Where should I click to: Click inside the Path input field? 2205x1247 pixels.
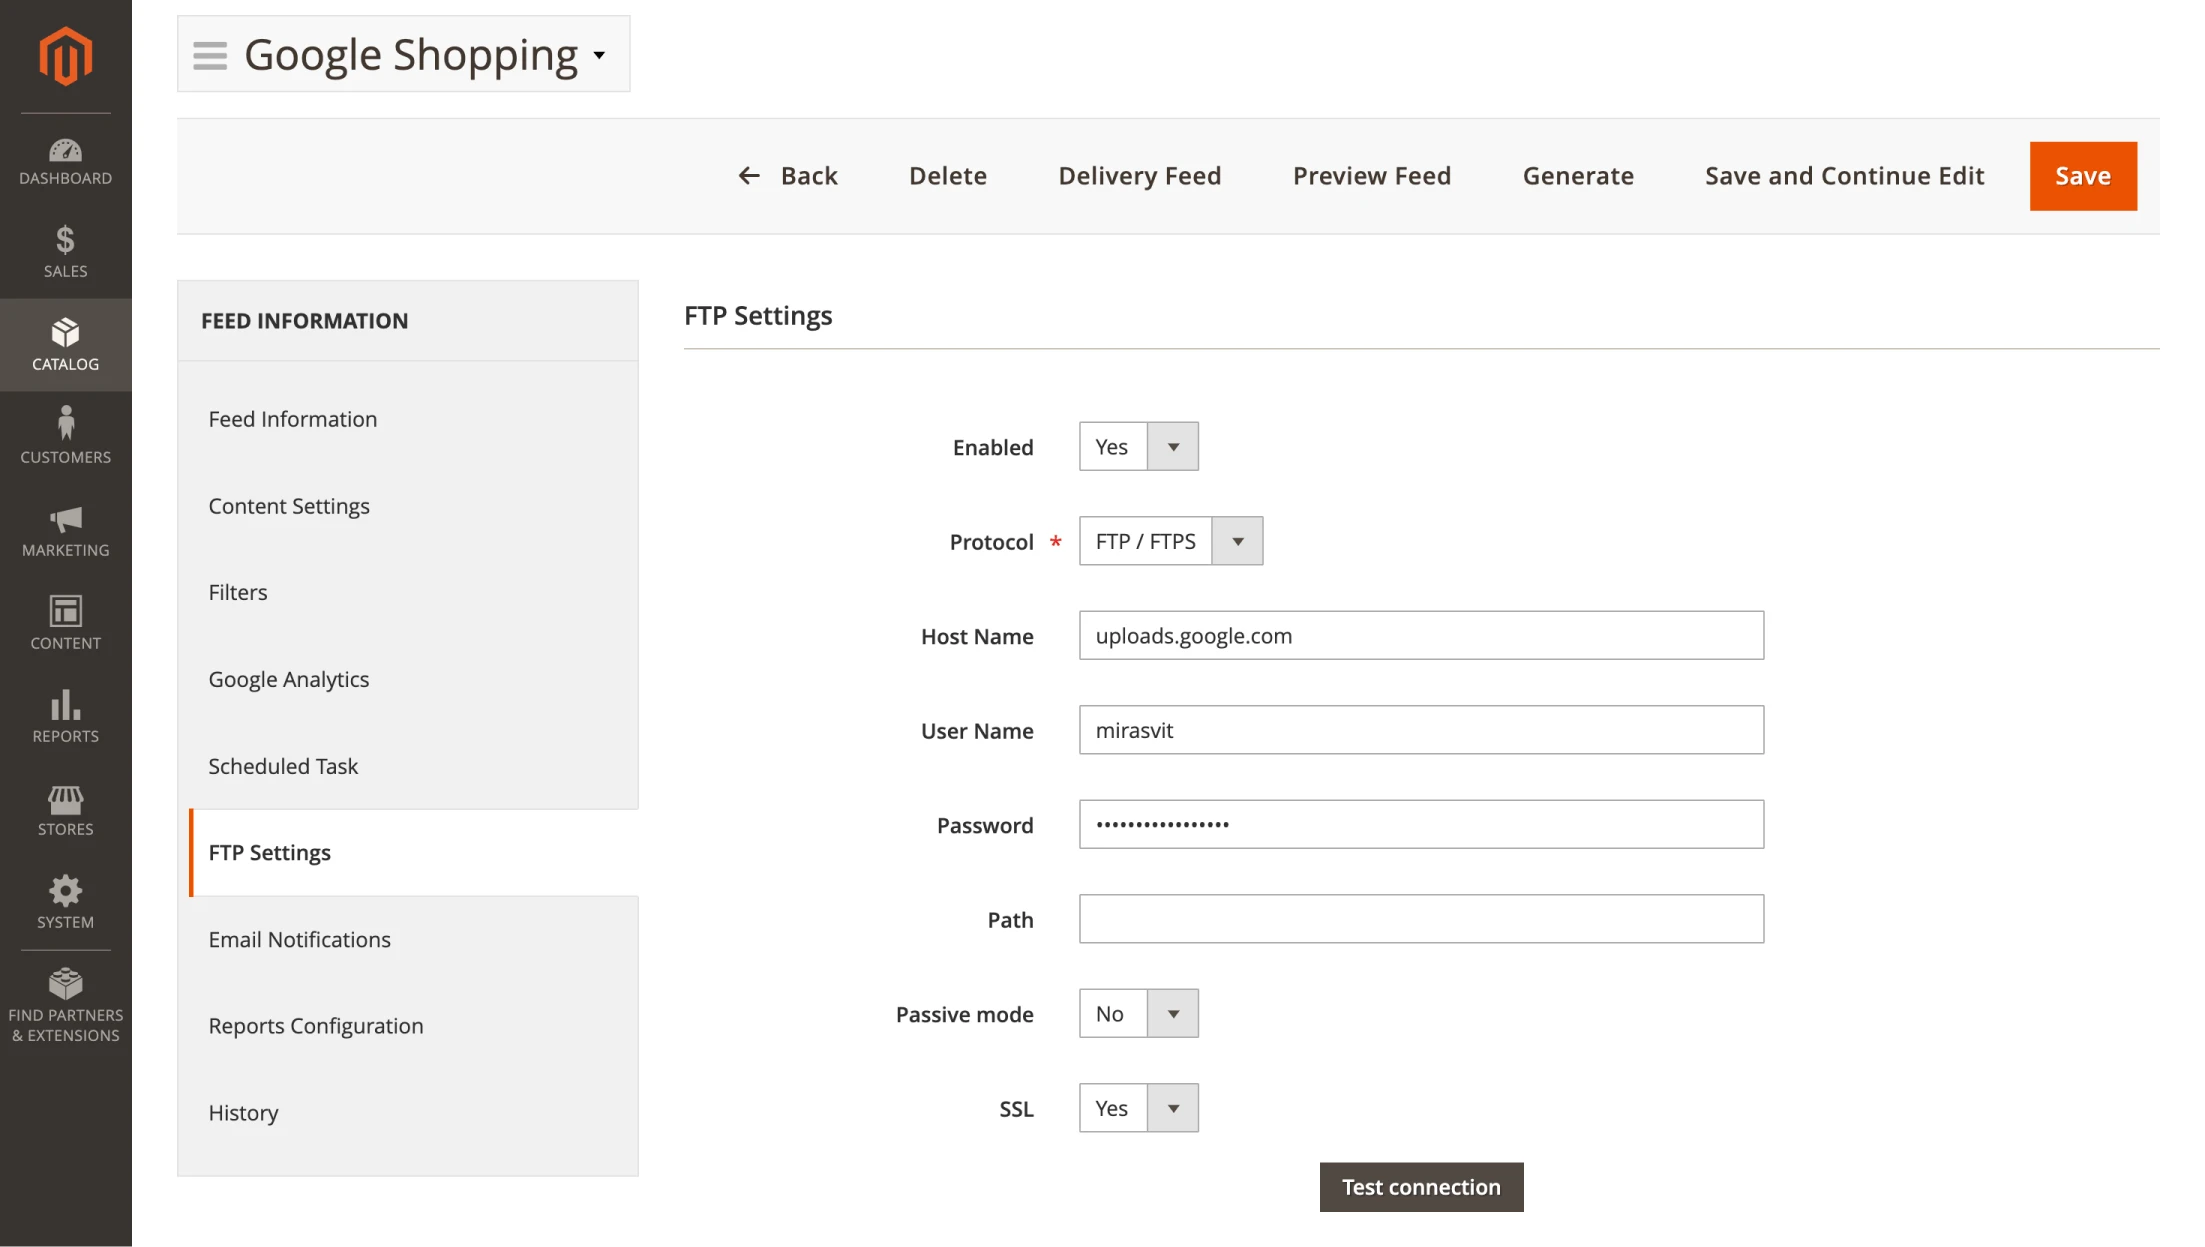[x=1421, y=918]
